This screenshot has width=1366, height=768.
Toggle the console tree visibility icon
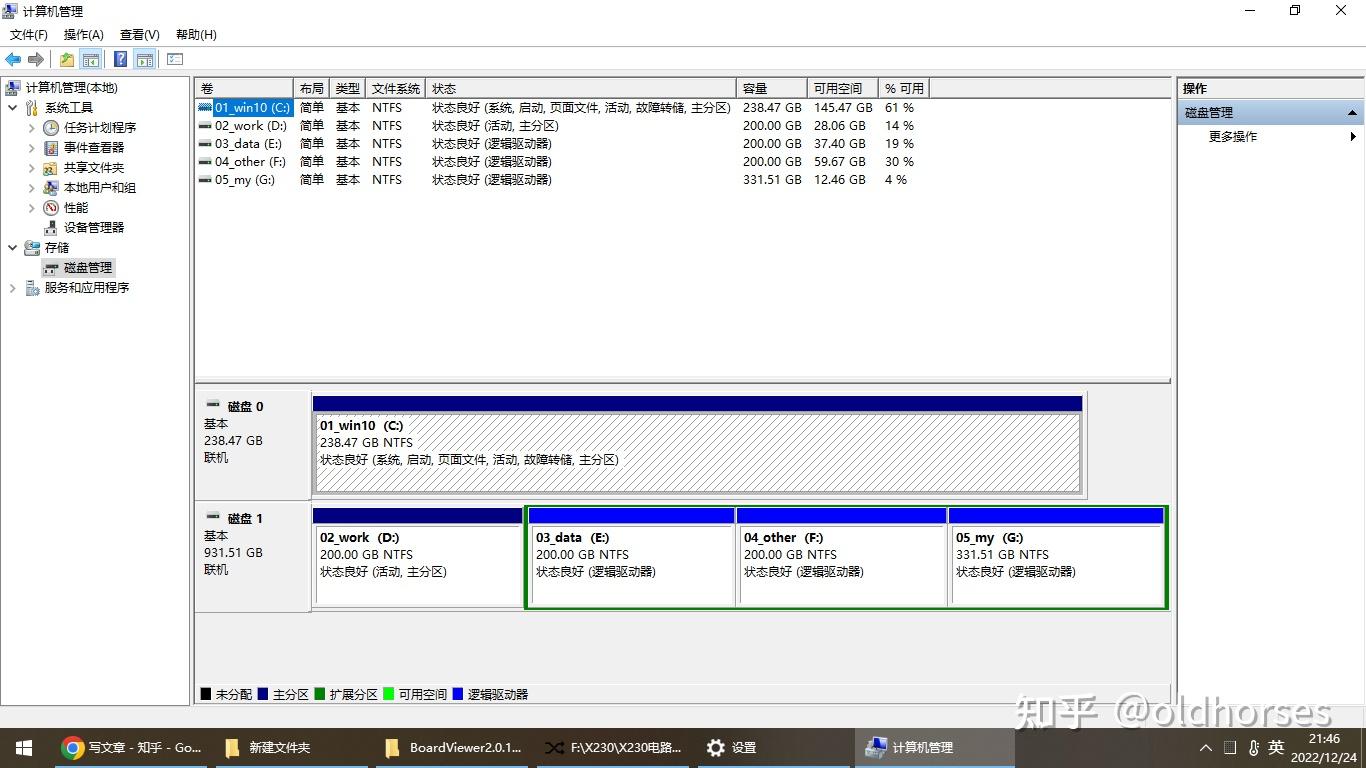pos(91,59)
